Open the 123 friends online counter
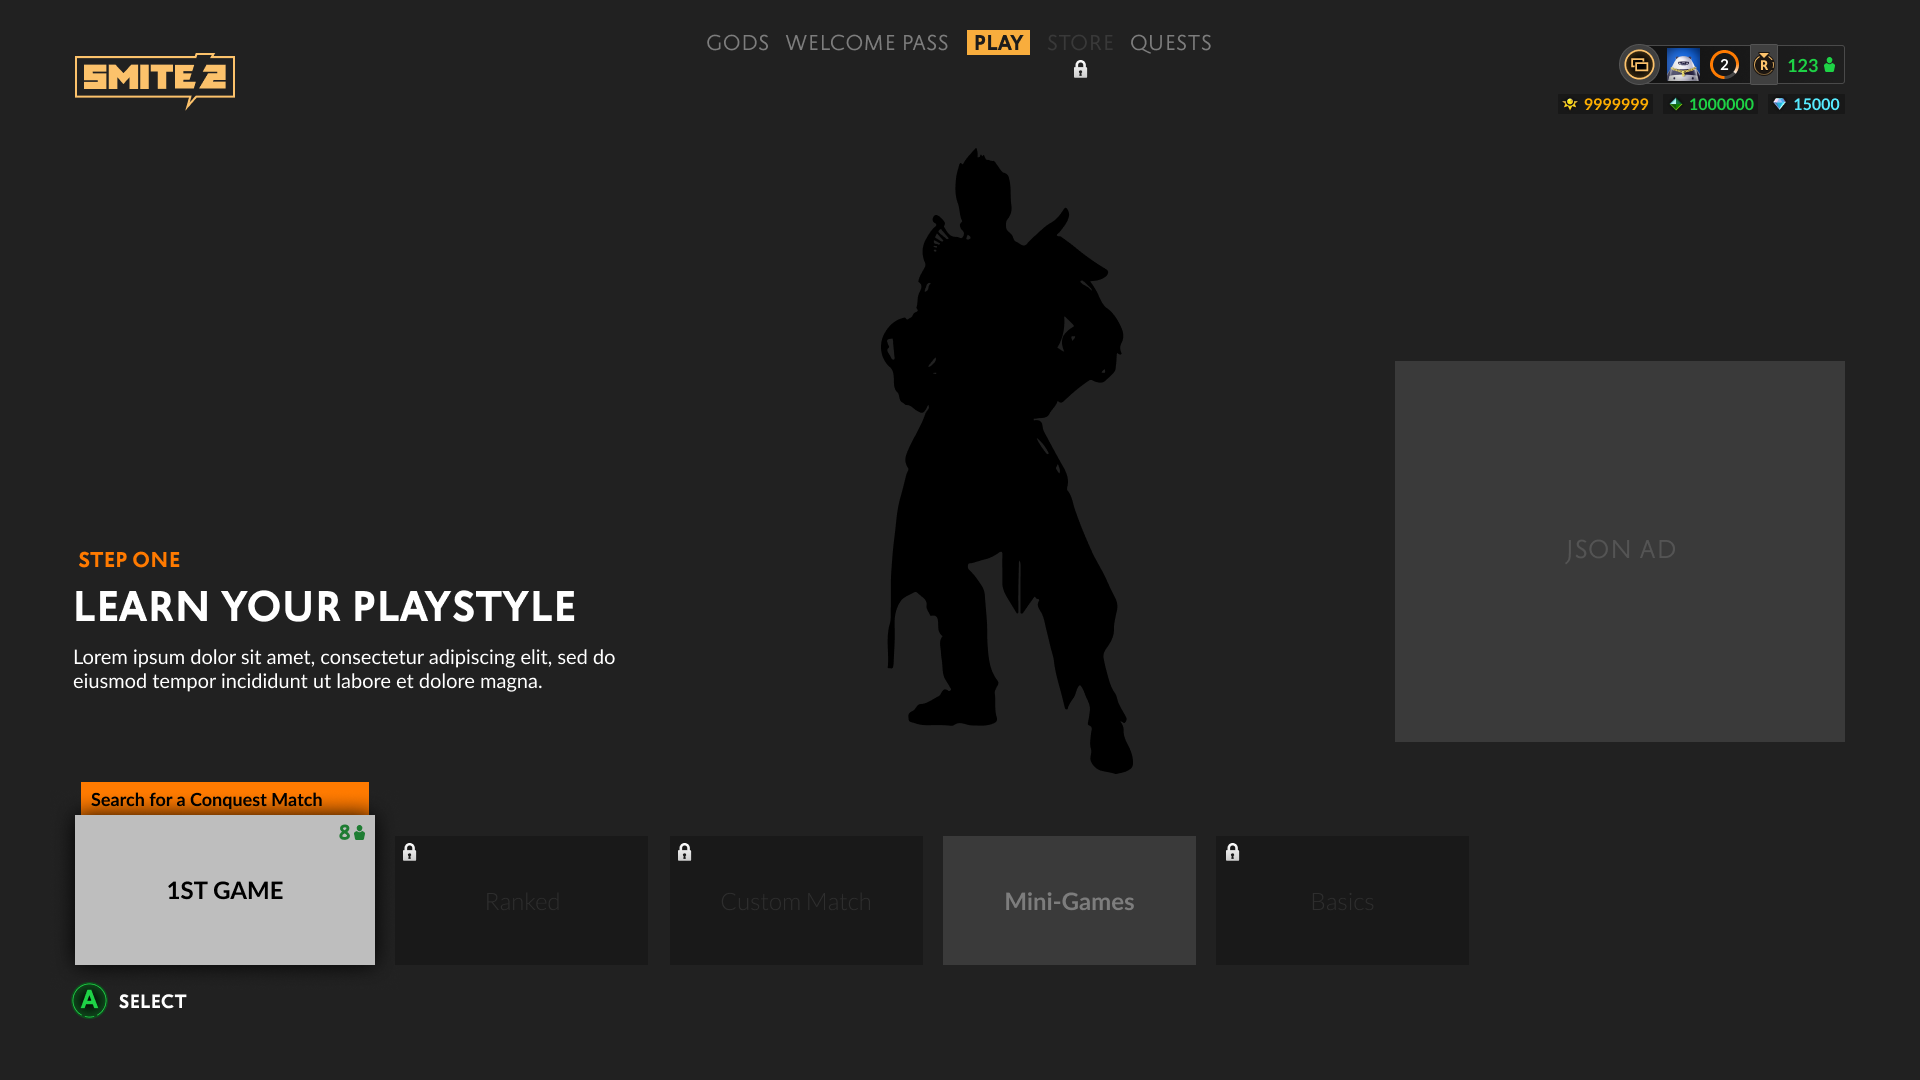This screenshot has width=1920, height=1080. 1811,65
